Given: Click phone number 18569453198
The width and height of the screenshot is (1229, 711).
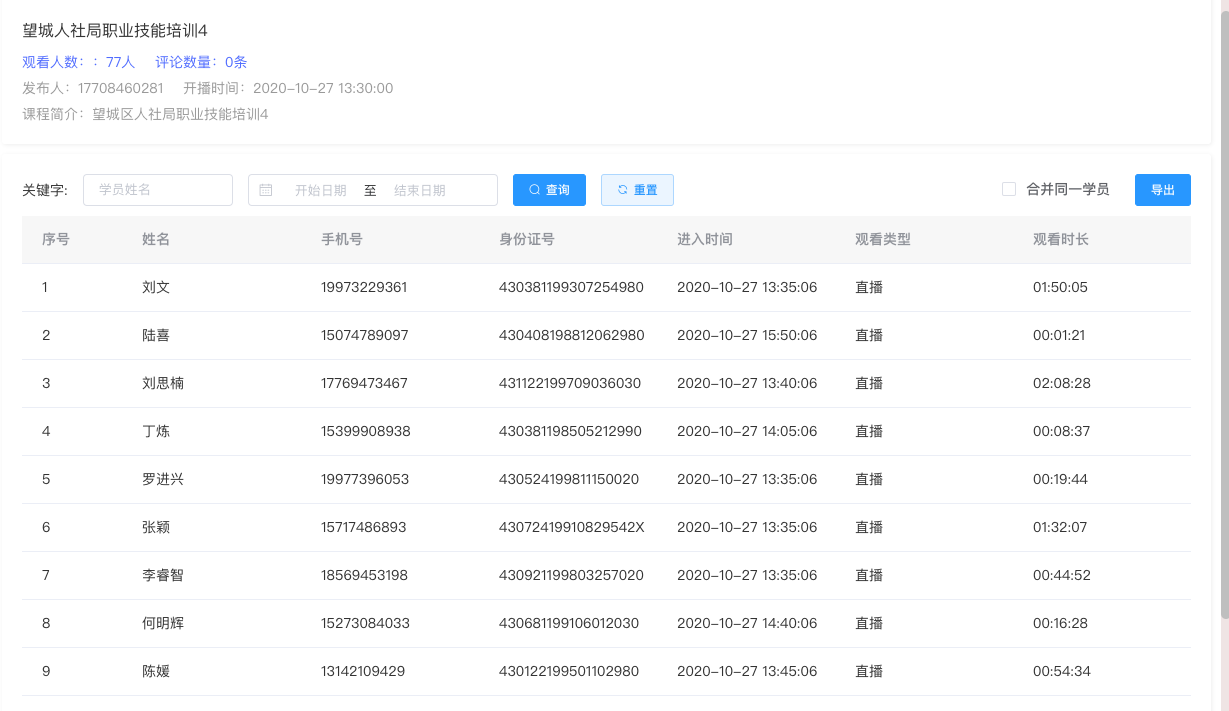Looking at the screenshot, I should (x=364, y=576).
